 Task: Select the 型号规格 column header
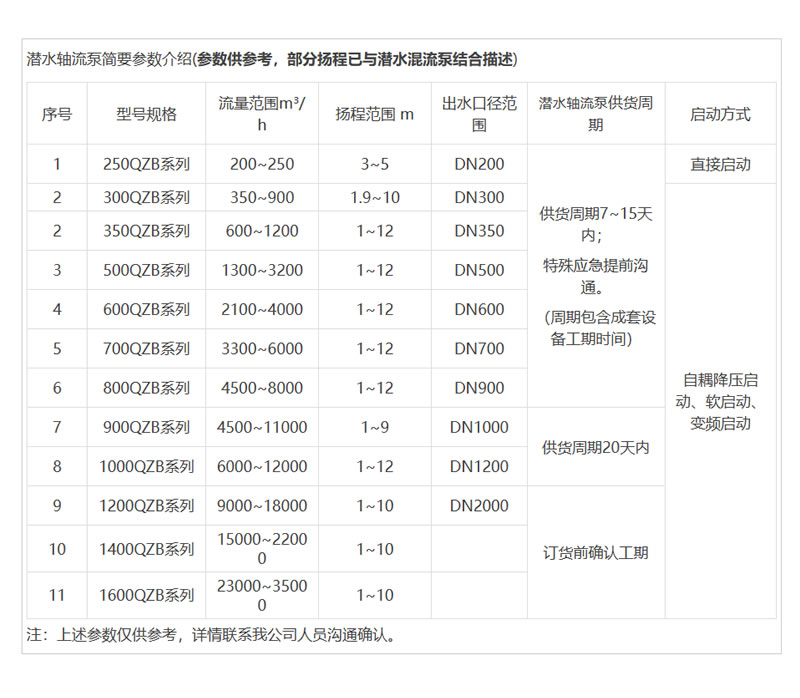coord(146,114)
